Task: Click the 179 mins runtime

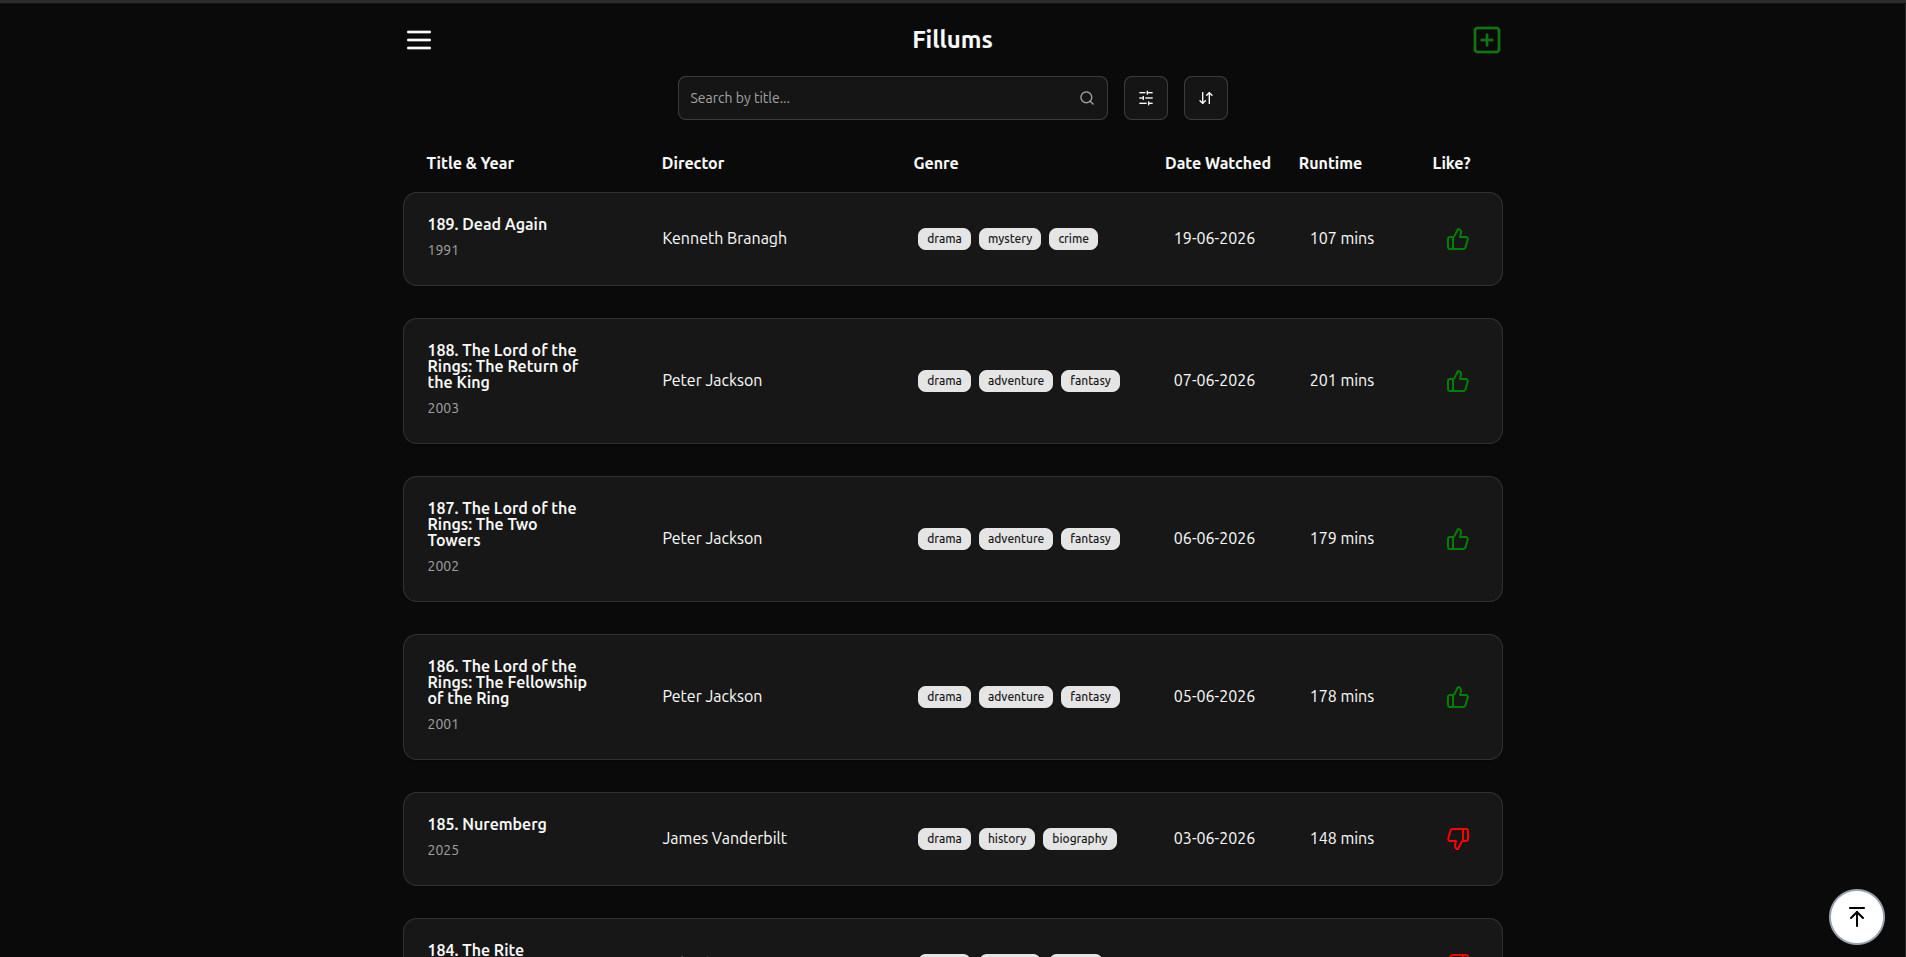Action: click(1342, 538)
